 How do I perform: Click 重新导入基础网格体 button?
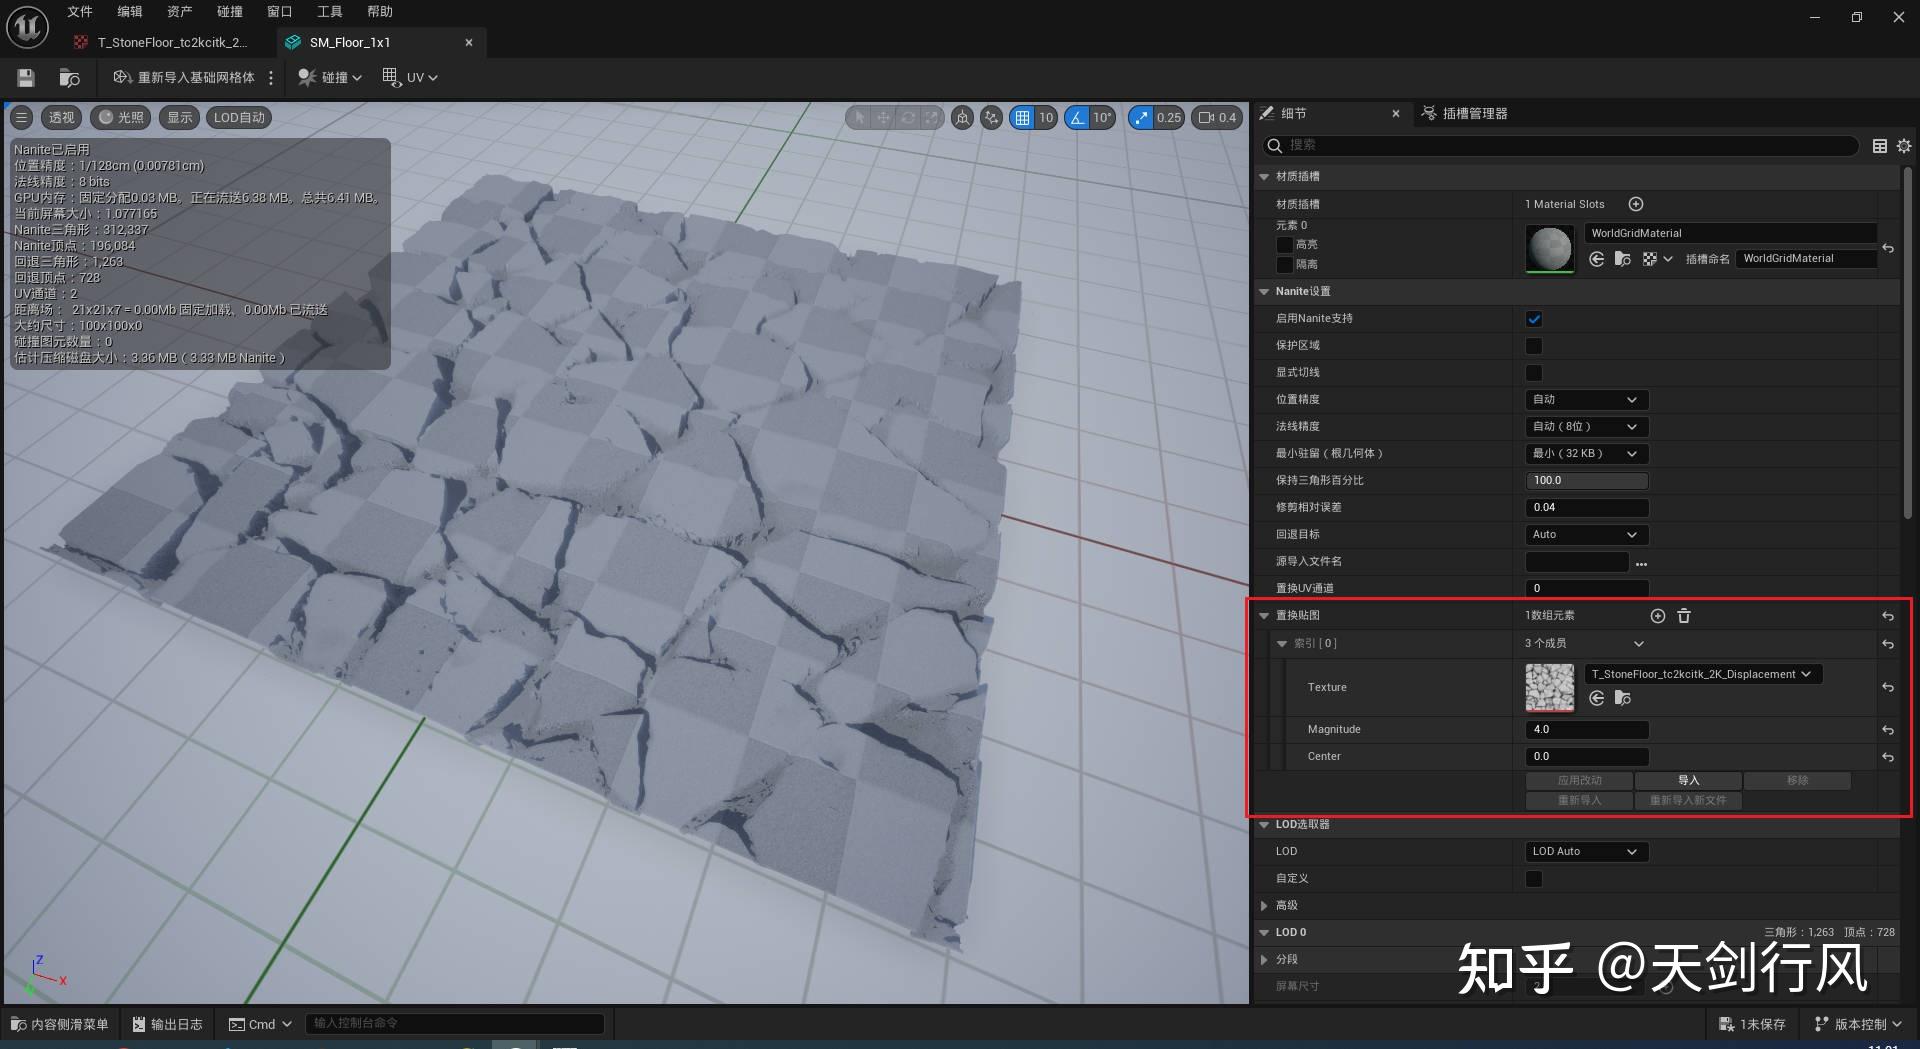tap(185, 78)
